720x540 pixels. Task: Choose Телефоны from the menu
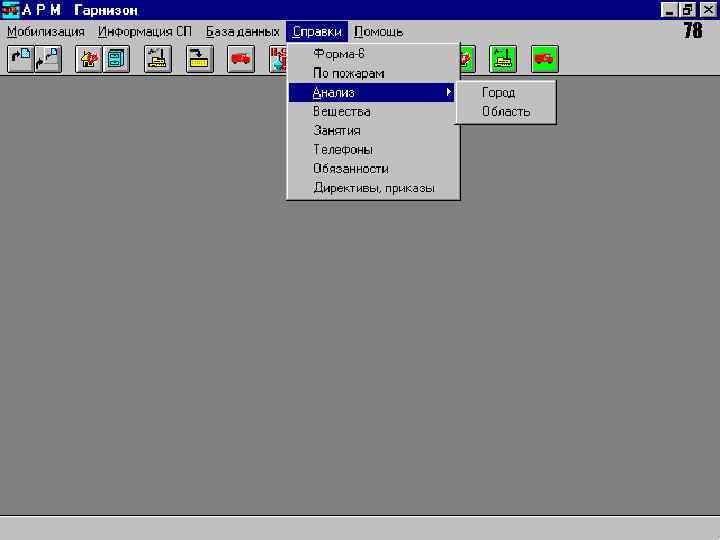(x=371, y=150)
